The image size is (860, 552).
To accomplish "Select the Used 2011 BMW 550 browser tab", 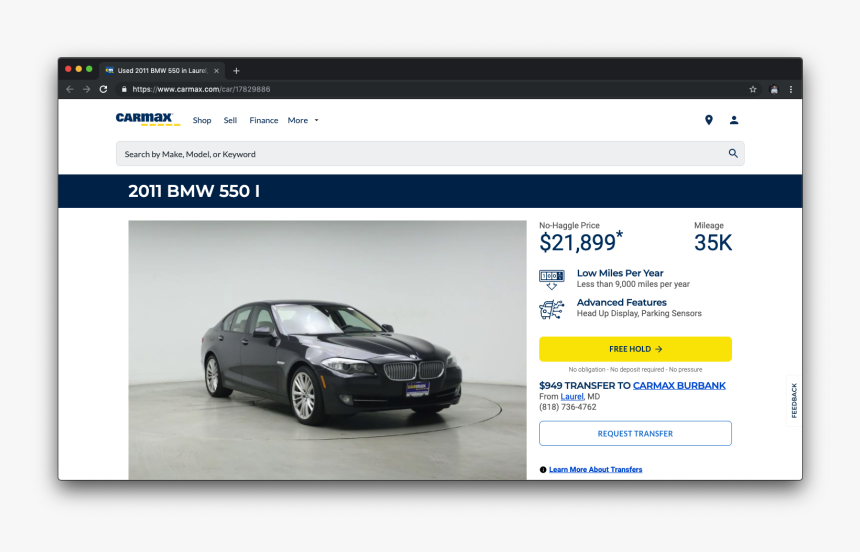I will (x=162, y=71).
